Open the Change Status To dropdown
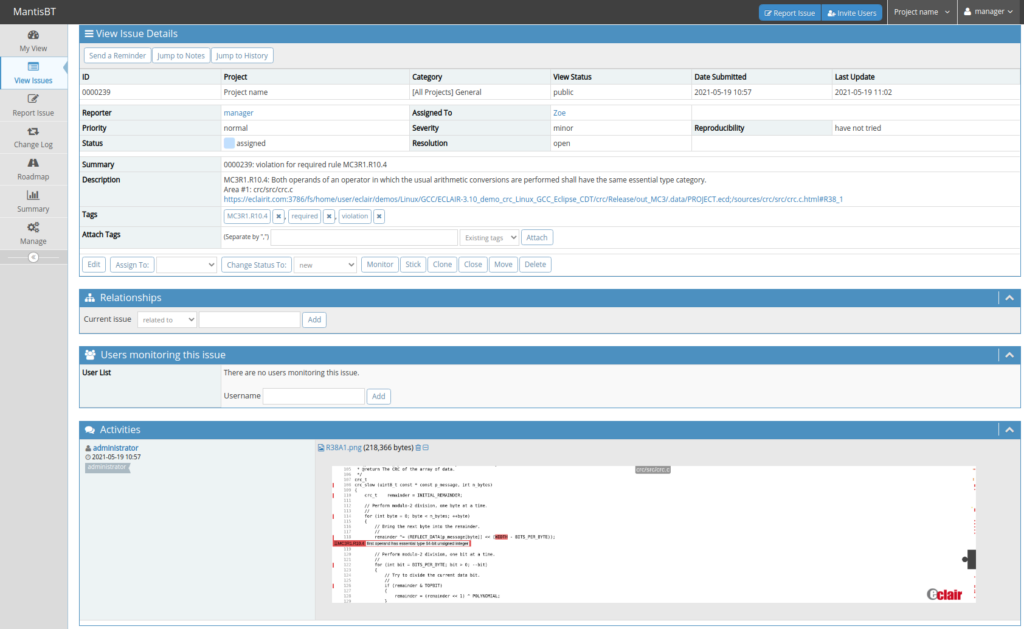The image size is (1024, 629). pyautogui.click(x=325, y=265)
